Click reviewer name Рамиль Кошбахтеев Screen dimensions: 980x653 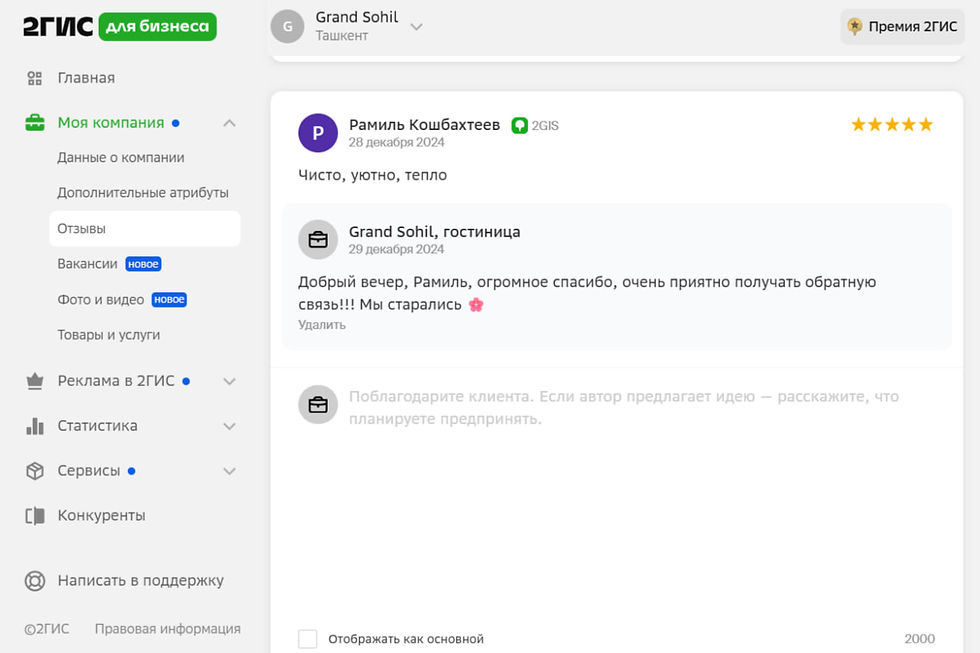click(x=424, y=124)
